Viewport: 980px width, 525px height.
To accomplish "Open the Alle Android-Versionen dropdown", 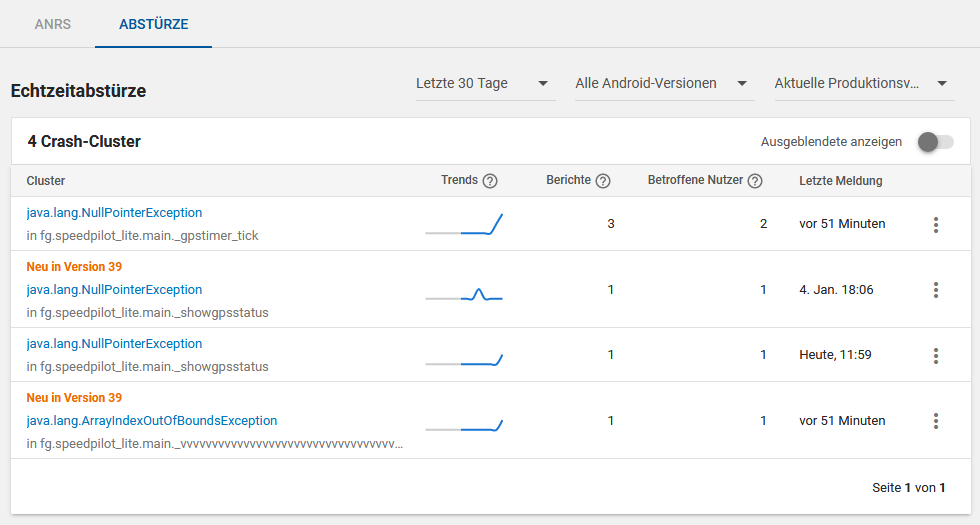I will (664, 84).
